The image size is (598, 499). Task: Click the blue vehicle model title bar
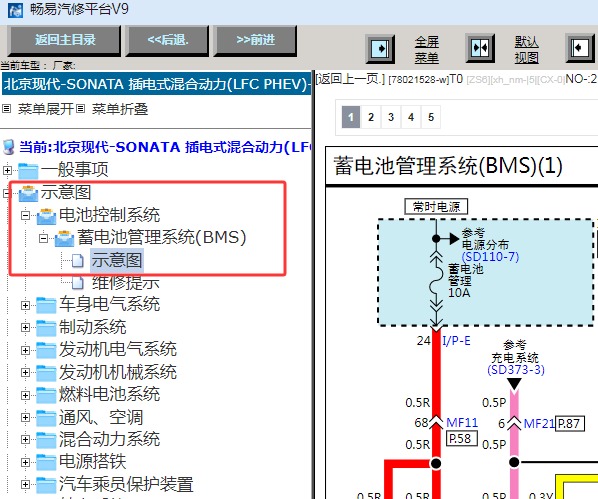[156, 84]
